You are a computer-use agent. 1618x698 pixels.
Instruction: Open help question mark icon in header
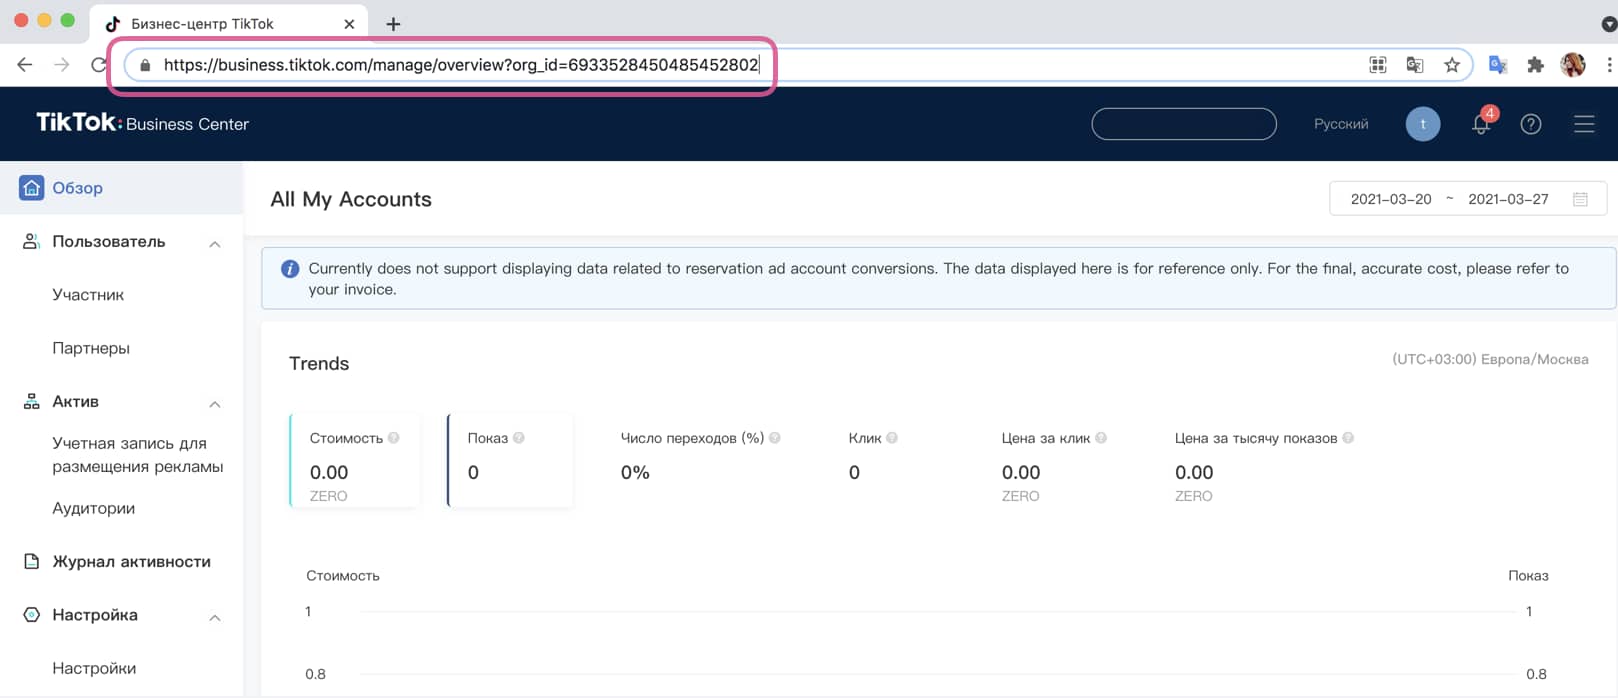click(x=1531, y=124)
